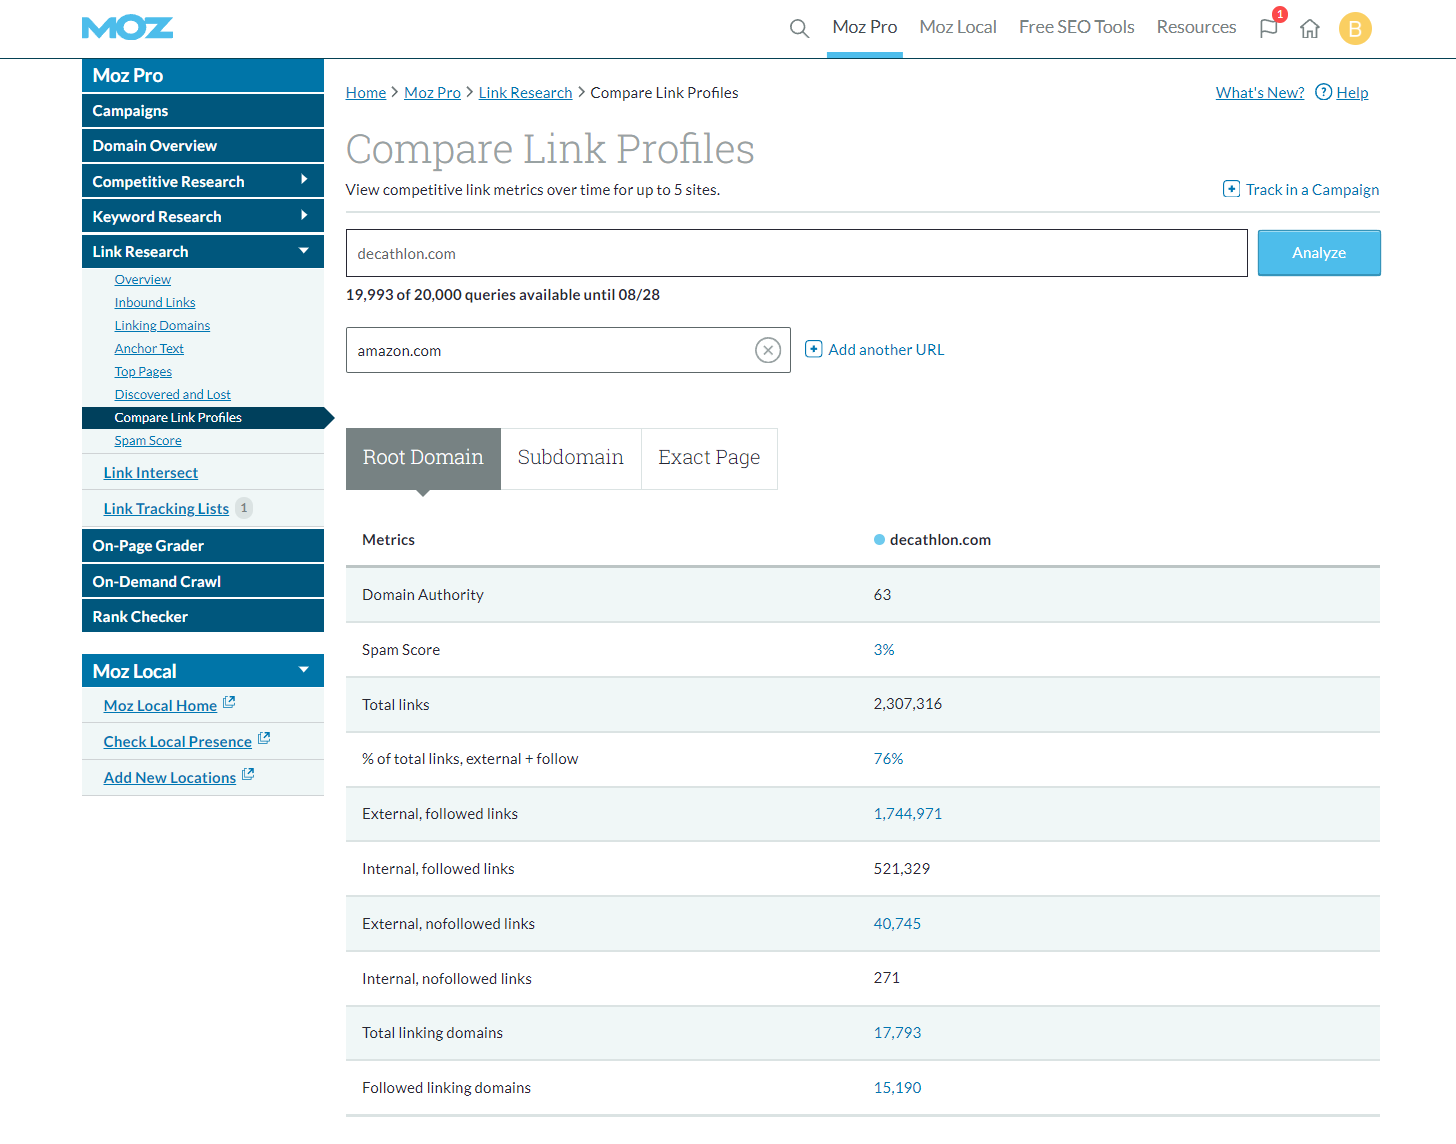Expand Competitive Research submenu arrow

pos(304,180)
